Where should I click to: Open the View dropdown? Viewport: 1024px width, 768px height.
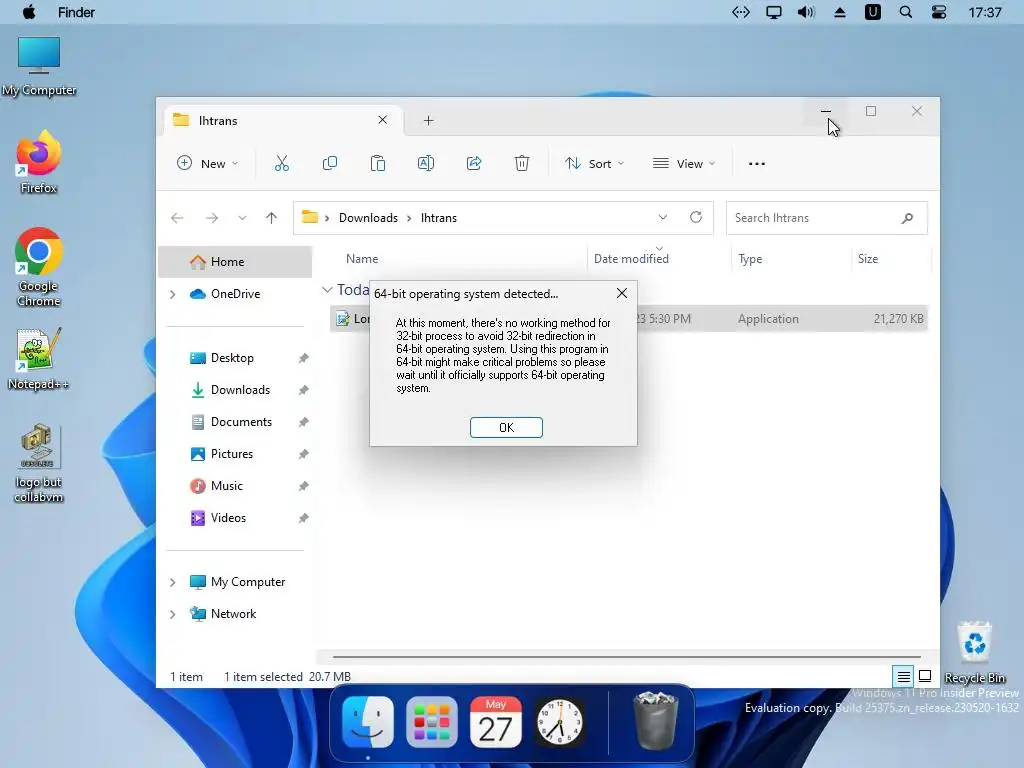point(684,163)
